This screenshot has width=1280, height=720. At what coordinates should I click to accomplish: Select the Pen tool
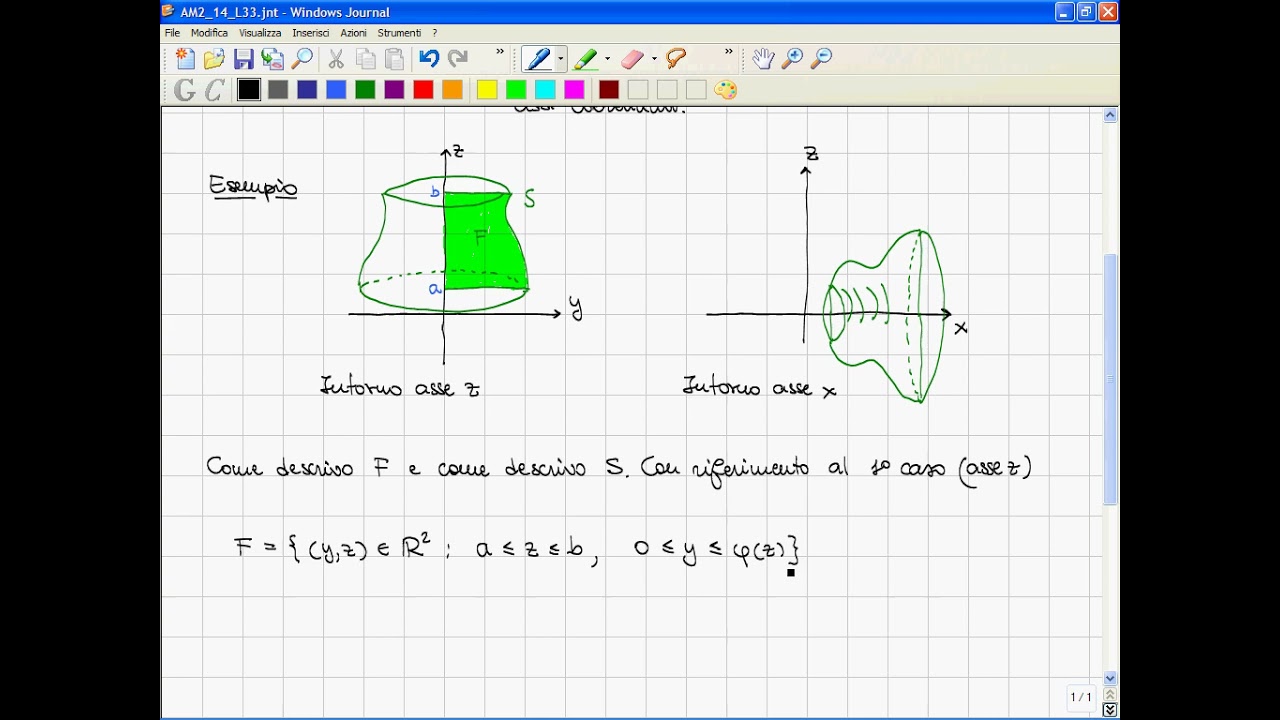point(538,59)
